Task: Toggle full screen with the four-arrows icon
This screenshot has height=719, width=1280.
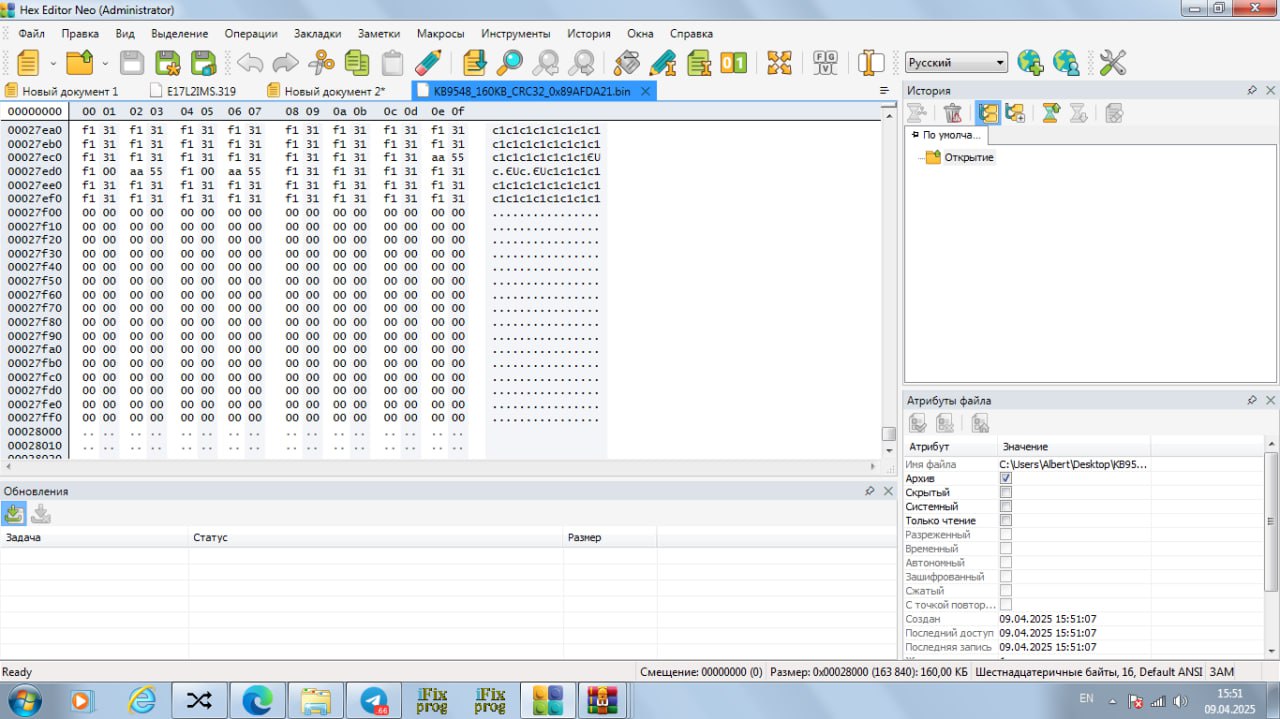Action: pos(779,63)
